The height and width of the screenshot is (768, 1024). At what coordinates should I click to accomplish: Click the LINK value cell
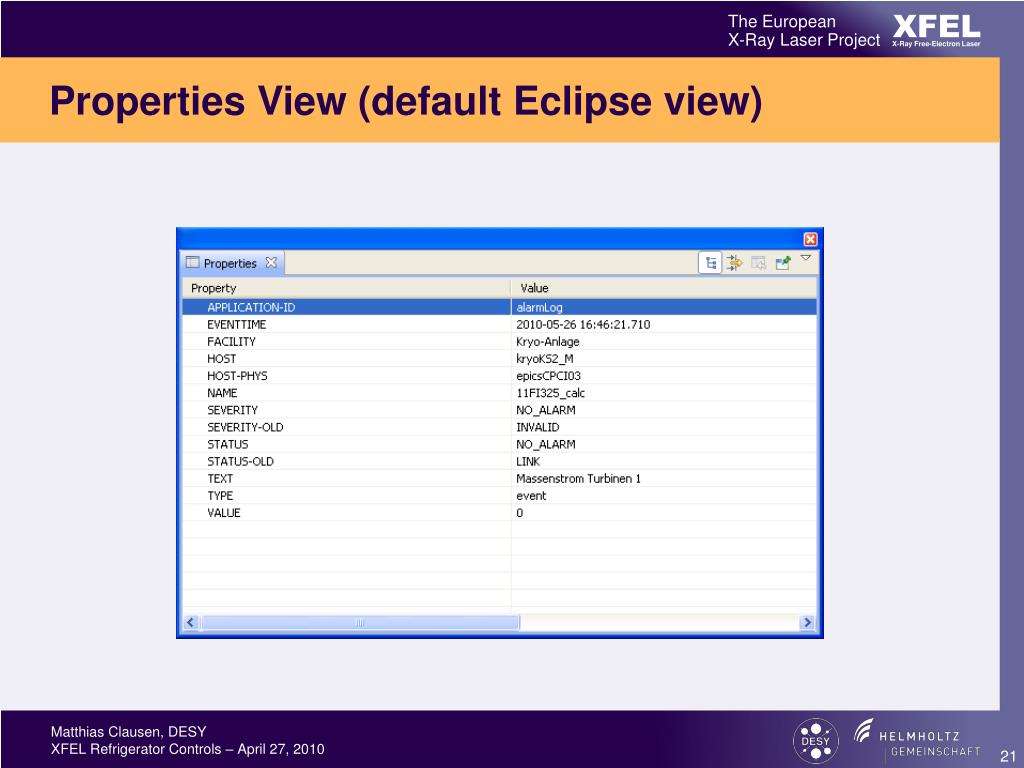[664, 461]
